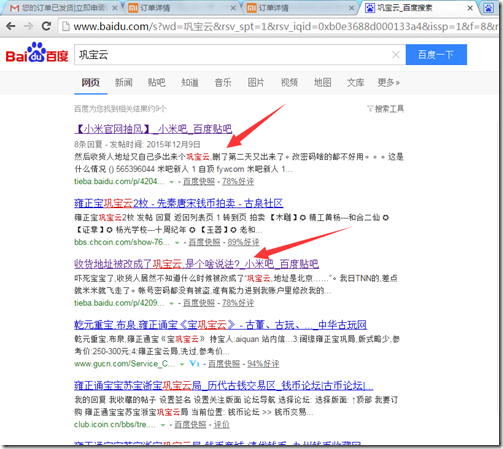Screen dimensions: 503x449
Task: Select the 视频 search category
Action: tap(289, 82)
